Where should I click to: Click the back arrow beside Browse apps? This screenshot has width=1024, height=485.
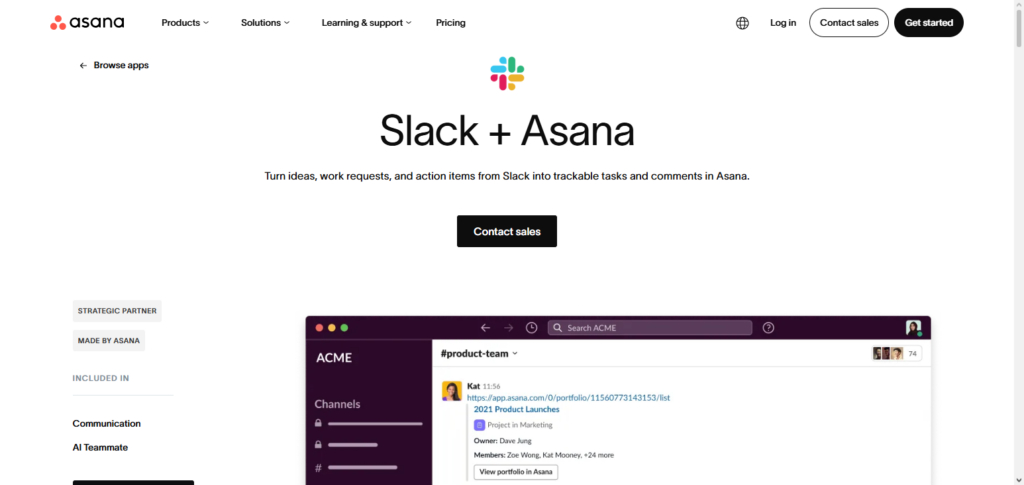(83, 65)
